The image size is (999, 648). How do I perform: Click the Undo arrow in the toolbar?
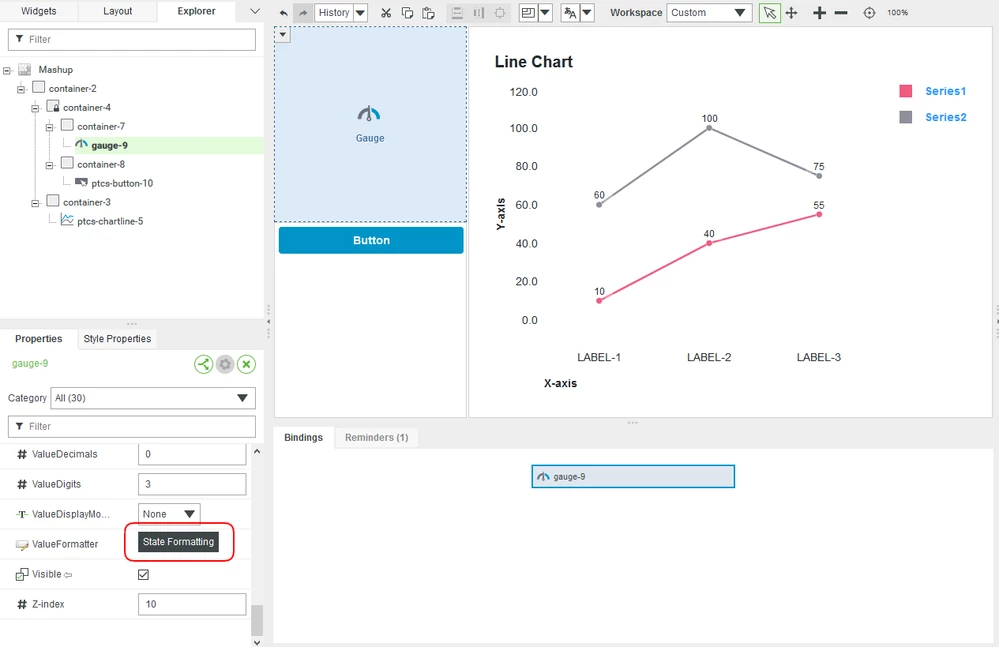point(284,13)
